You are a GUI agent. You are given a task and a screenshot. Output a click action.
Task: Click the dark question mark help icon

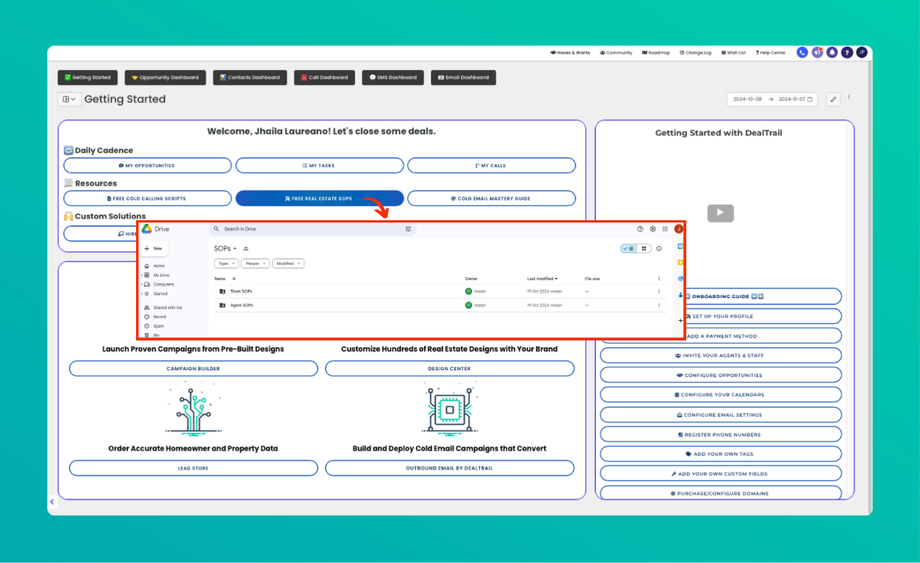click(847, 52)
